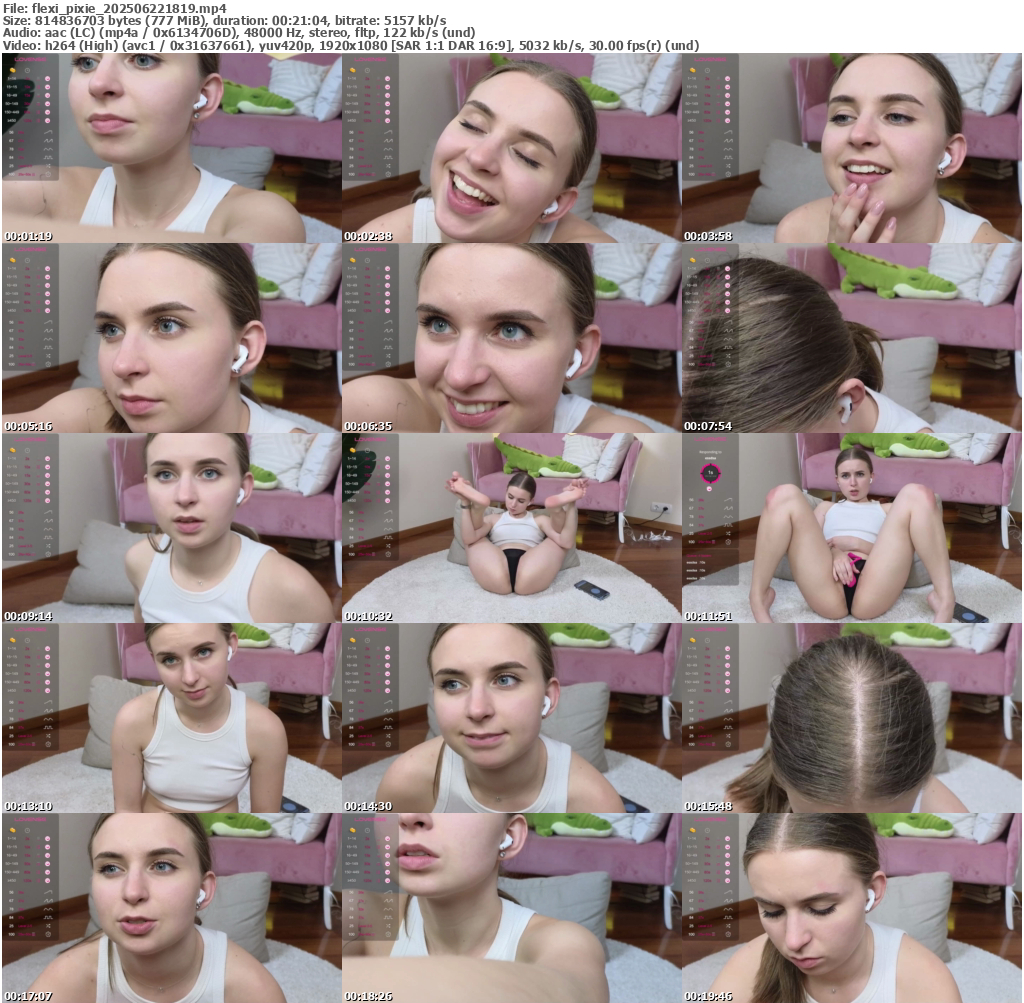Image resolution: width=1024 pixels, height=1003 pixels.
Task: Open the thumbnail timestamped 00:01:19
Action: (171, 148)
